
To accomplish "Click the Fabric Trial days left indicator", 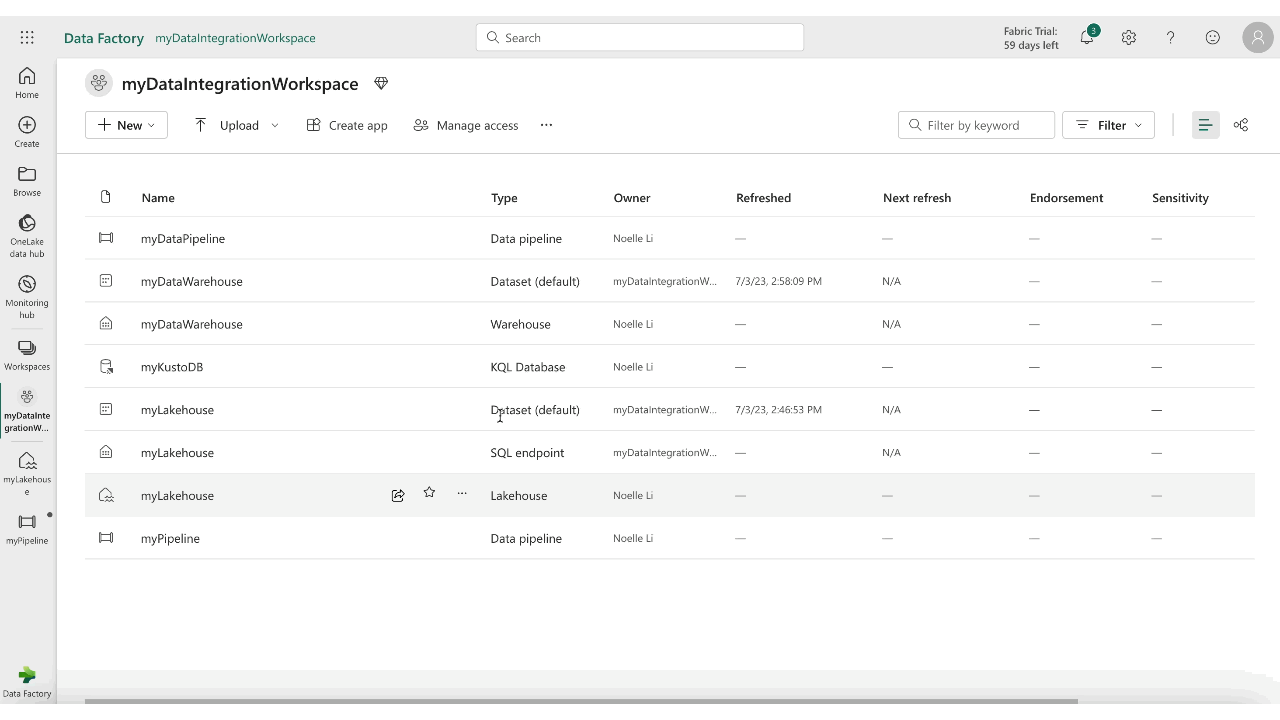I will tap(1031, 38).
